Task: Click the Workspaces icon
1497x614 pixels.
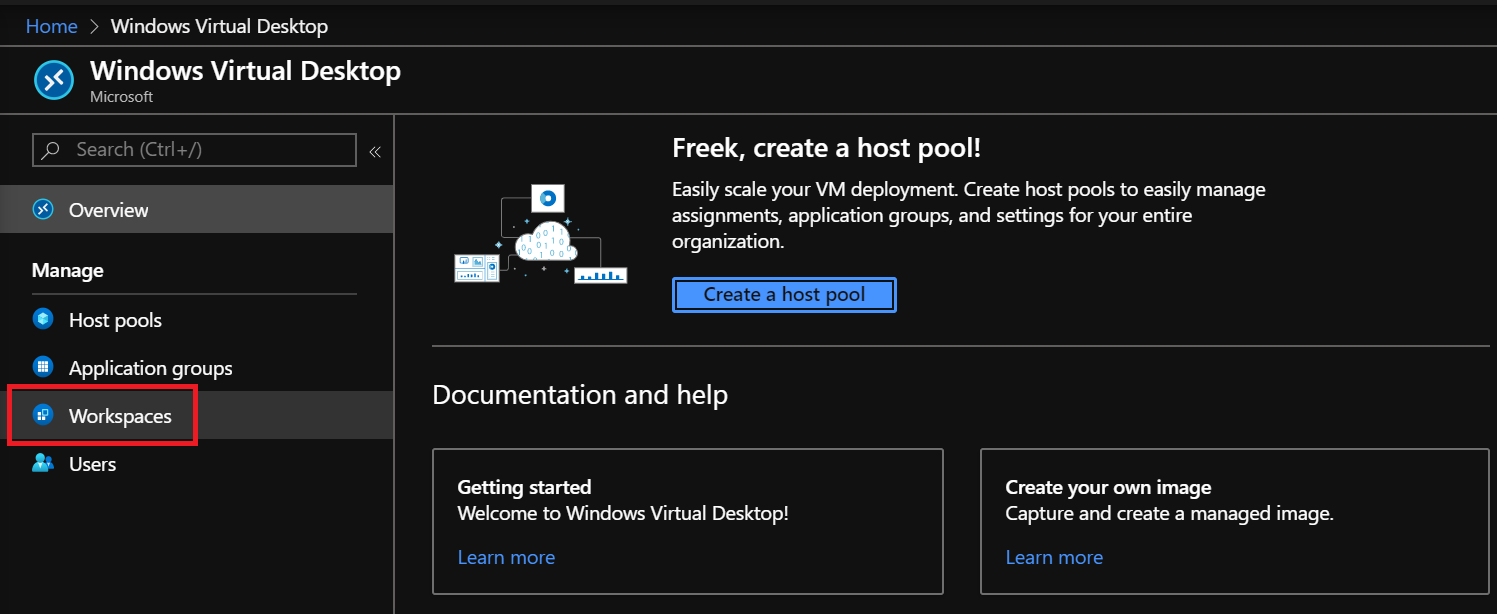Action: tap(43, 415)
